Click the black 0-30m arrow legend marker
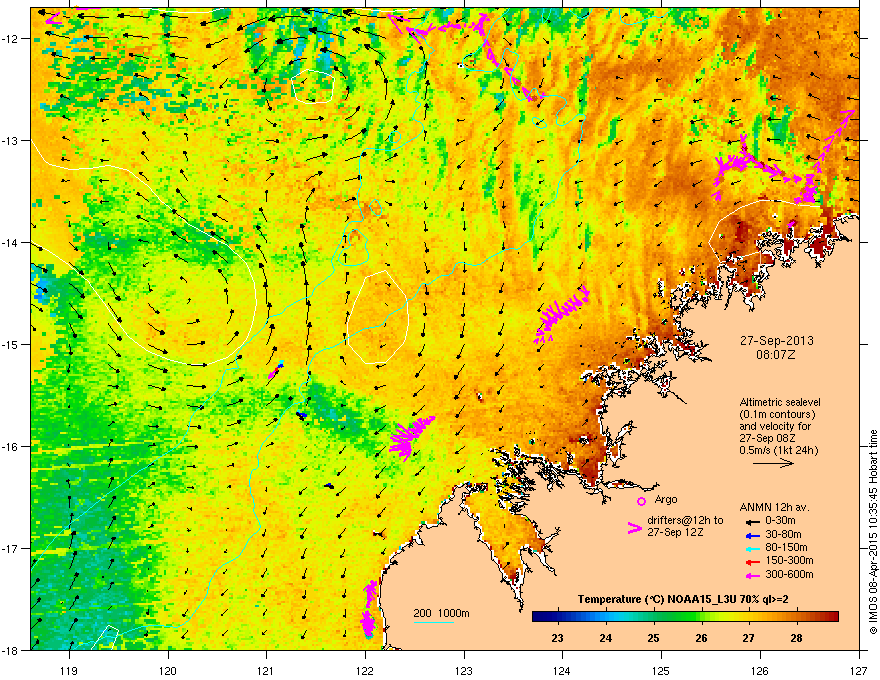This screenshot has width=880, height=680. tap(752, 521)
